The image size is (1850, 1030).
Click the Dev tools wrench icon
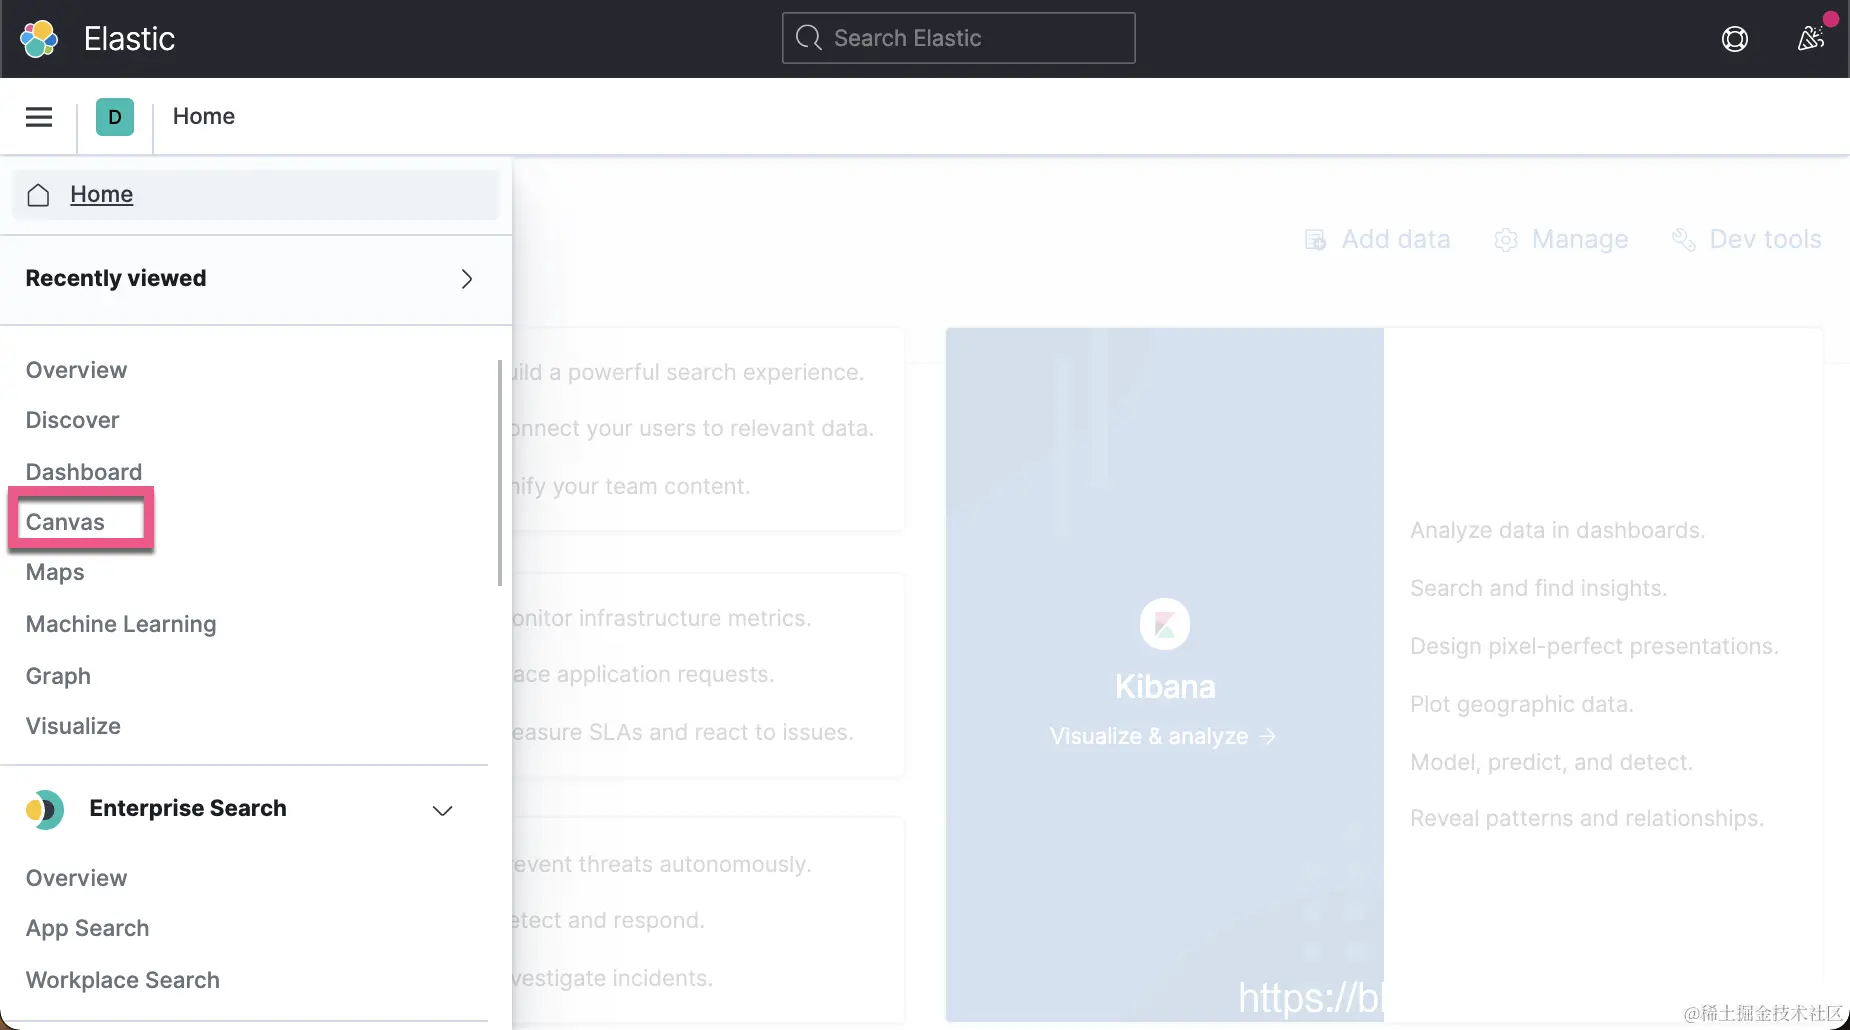point(1684,240)
